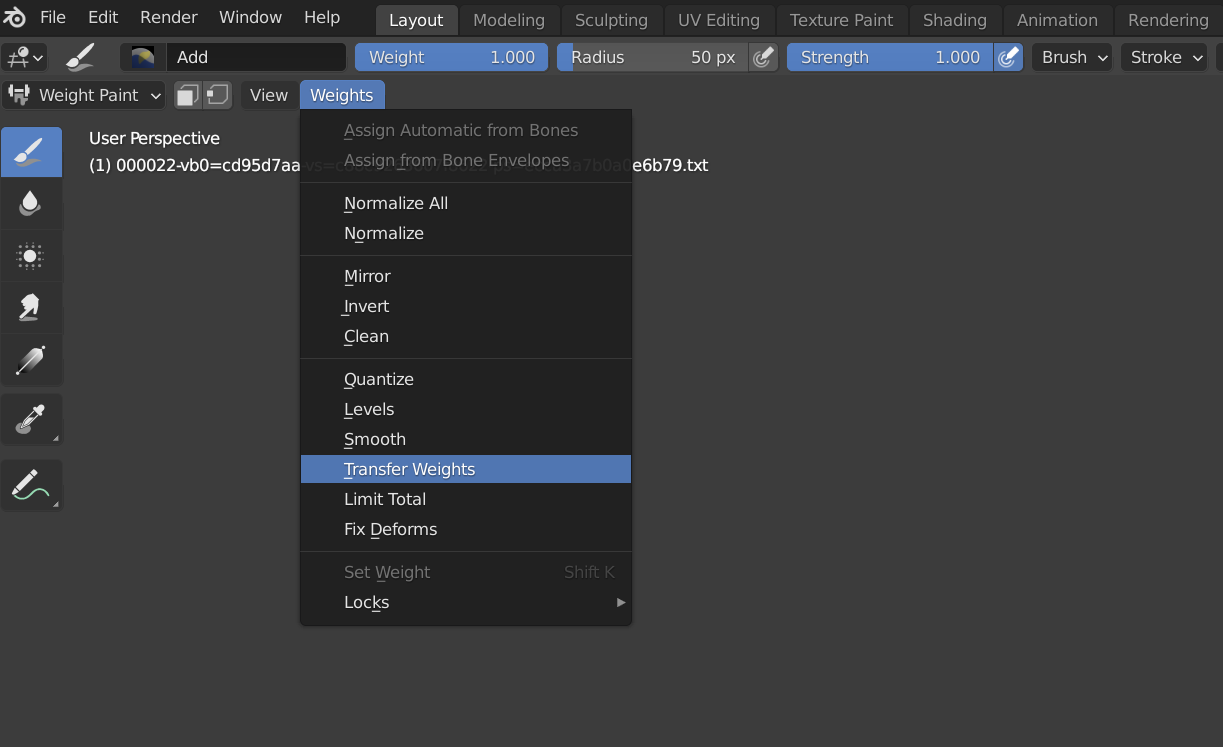This screenshot has width=1223, height=747.
Task: Adjust the Radius slider
Action: tap(653, 57)
